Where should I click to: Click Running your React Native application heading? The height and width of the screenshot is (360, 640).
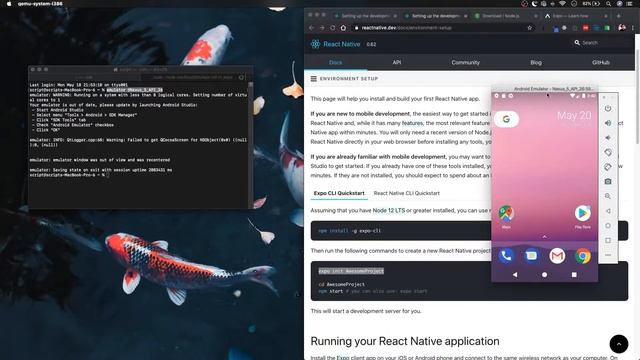(x=405, y=341)
